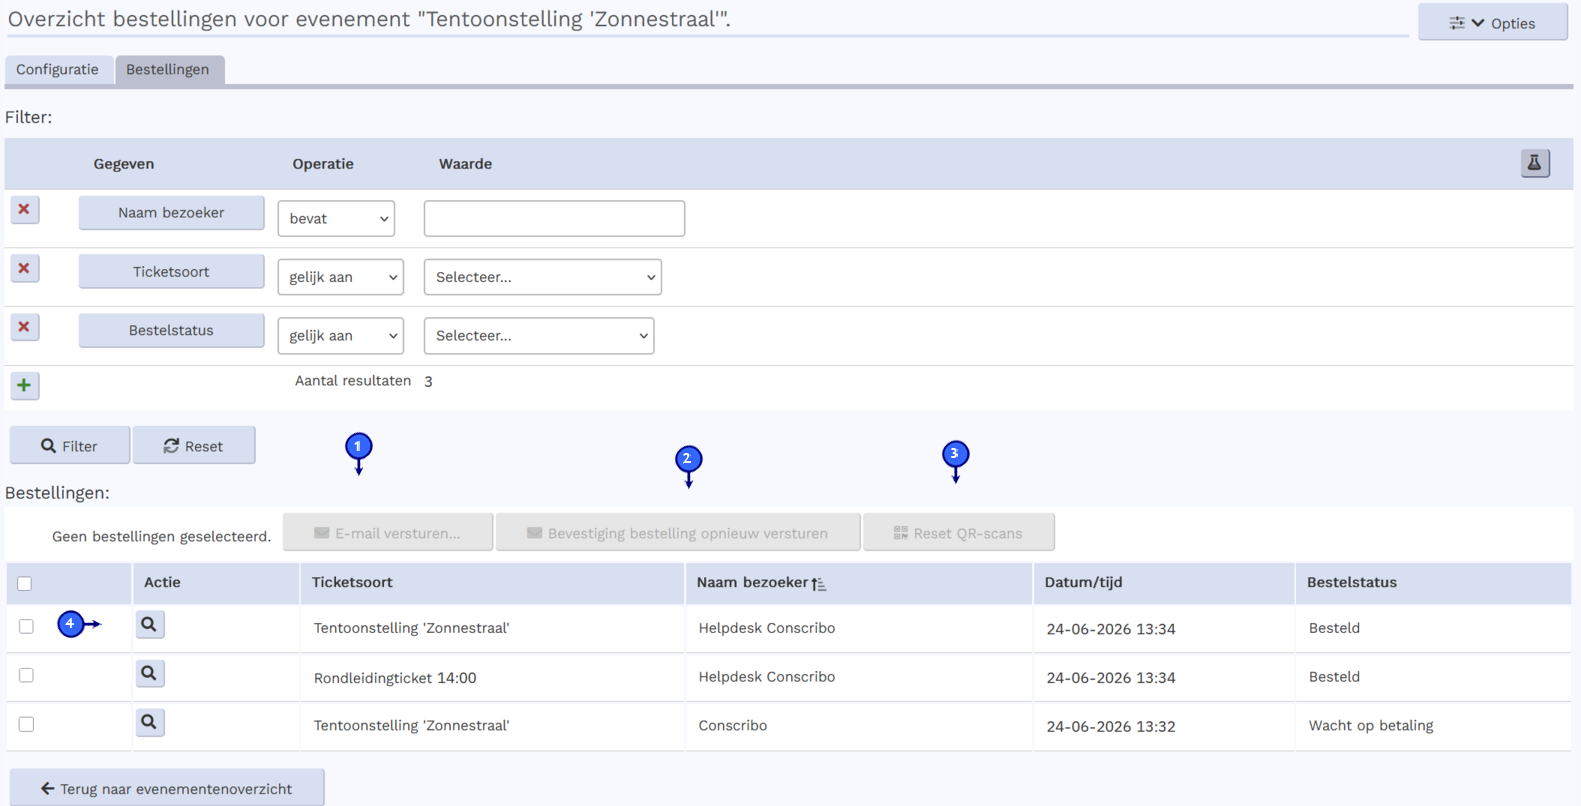Click the Ticketsoort filter field button
Screen dimensions: 1581x806
(x=171, y=272)
